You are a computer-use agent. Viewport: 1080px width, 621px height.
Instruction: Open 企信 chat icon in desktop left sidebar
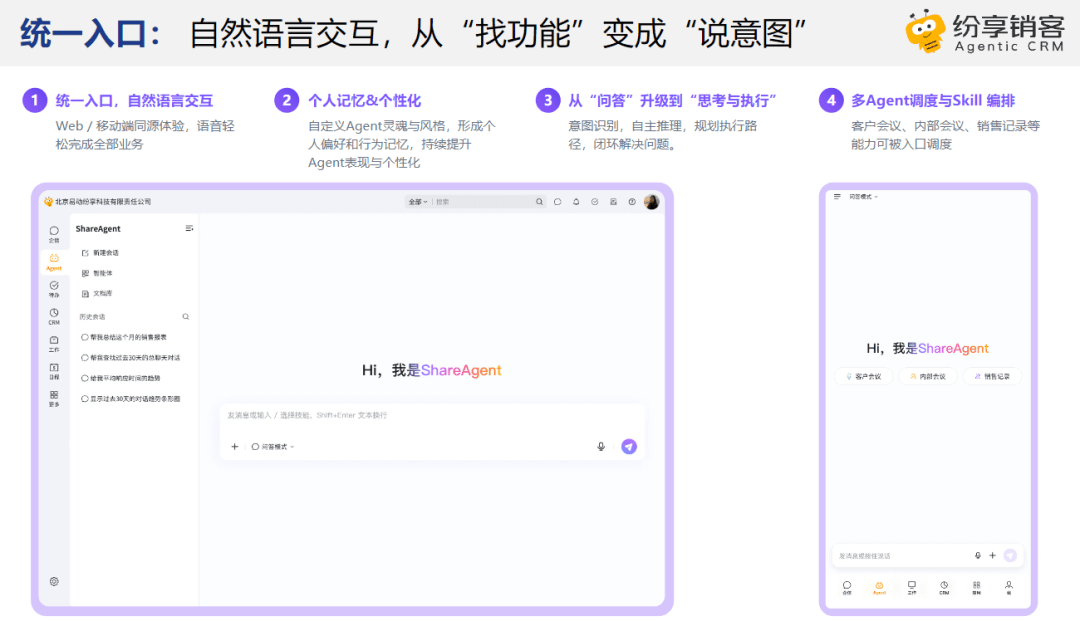click(x=54, y=234)
